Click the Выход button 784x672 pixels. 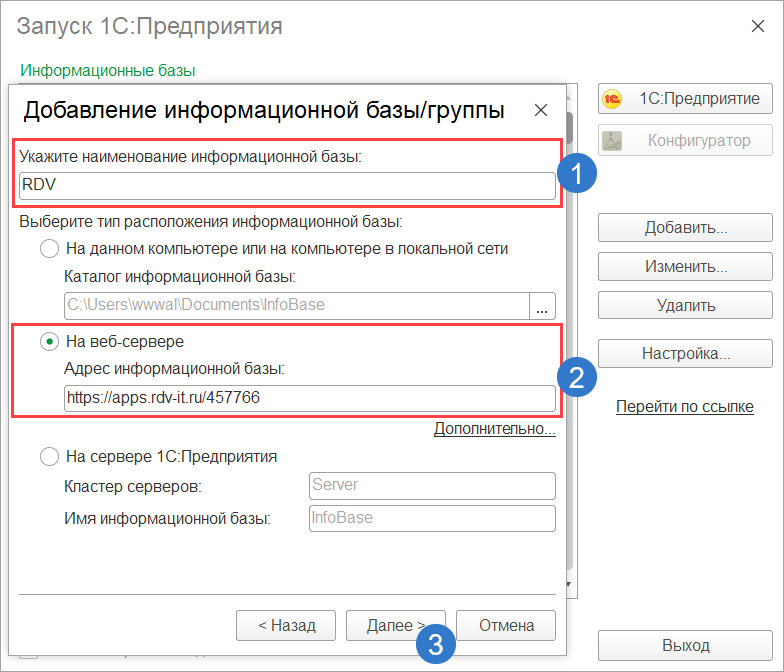coord(685,646)
